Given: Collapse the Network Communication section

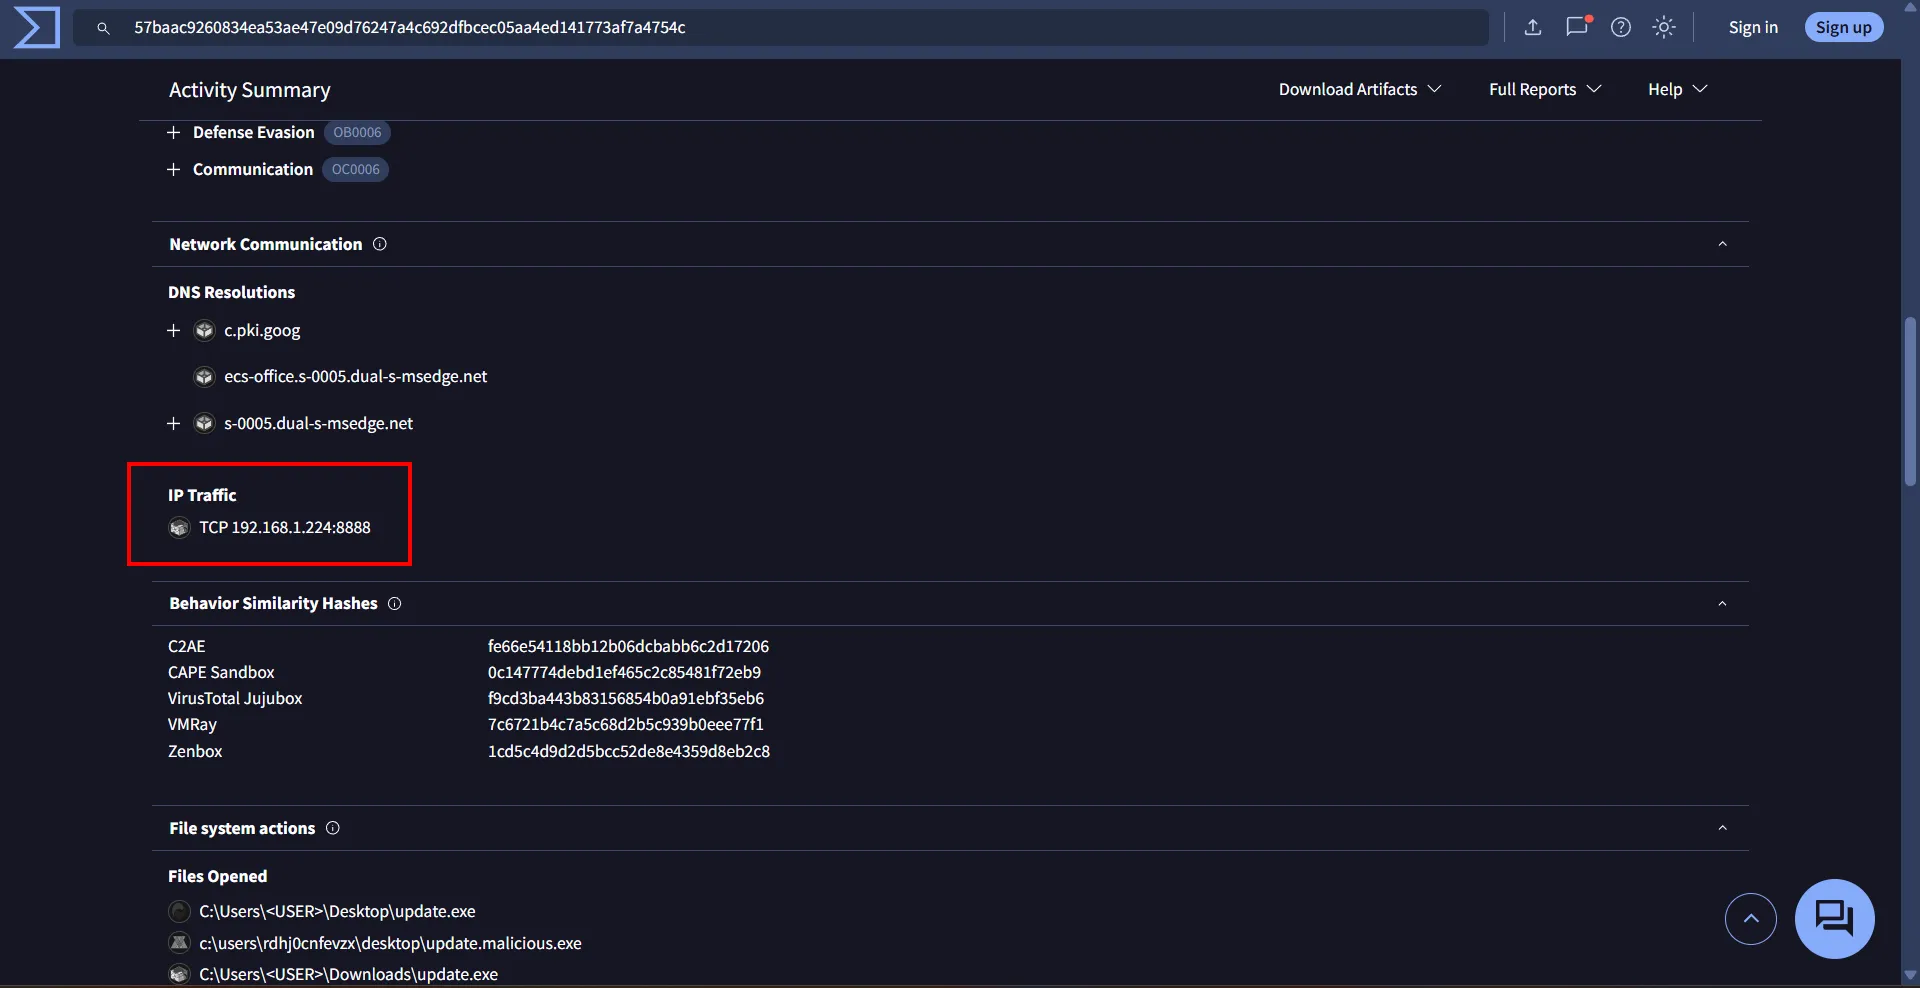Looking at the screenshot, I should click(x=1722, y=244).
